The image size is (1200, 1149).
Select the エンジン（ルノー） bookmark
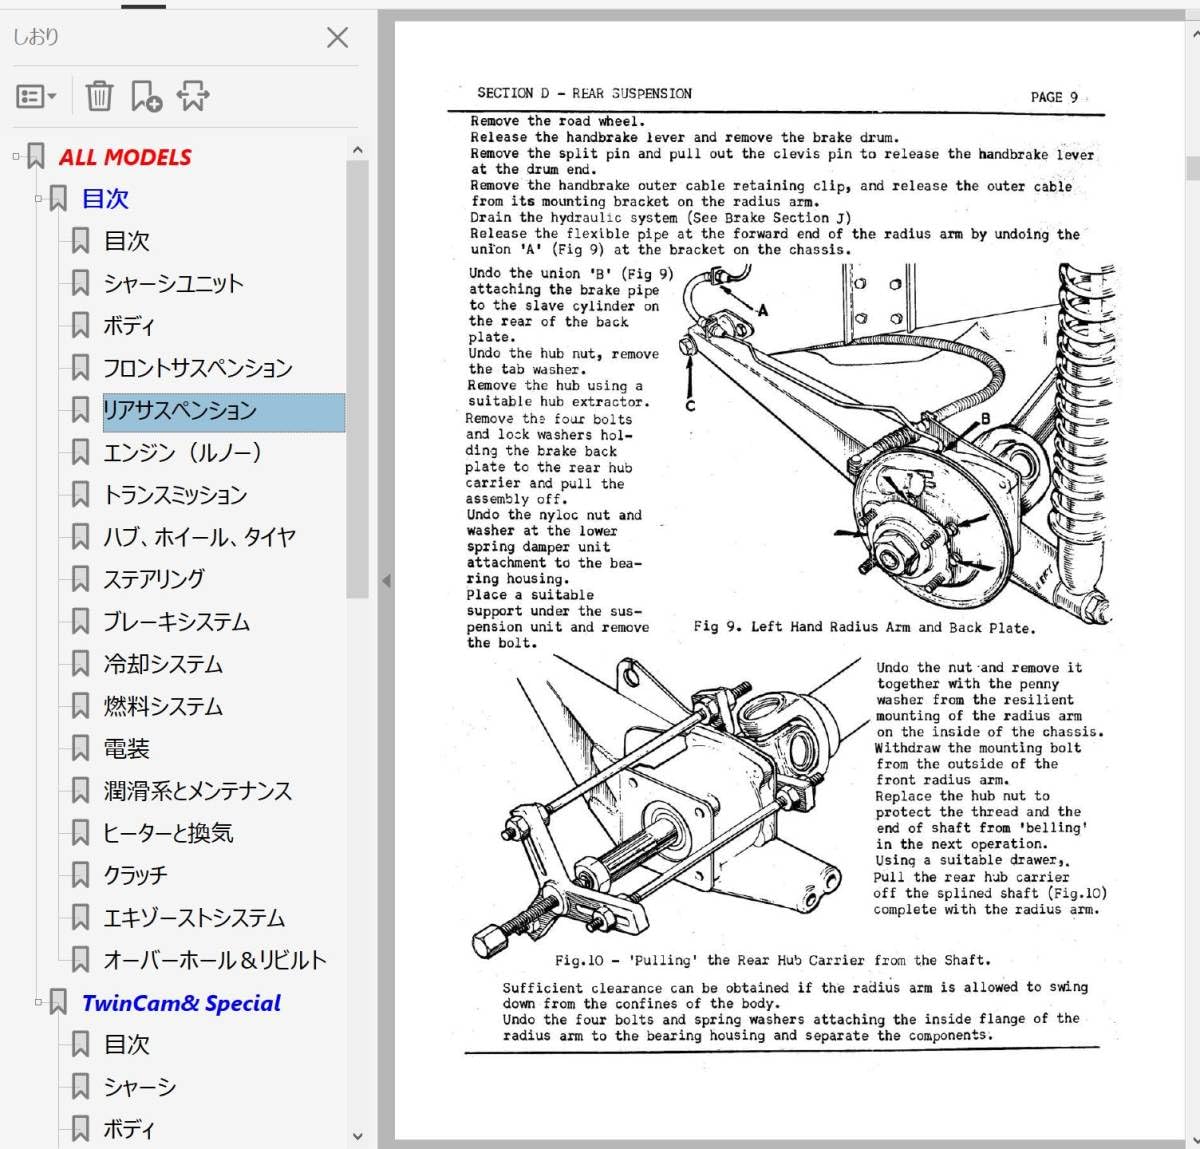(182, 453)
